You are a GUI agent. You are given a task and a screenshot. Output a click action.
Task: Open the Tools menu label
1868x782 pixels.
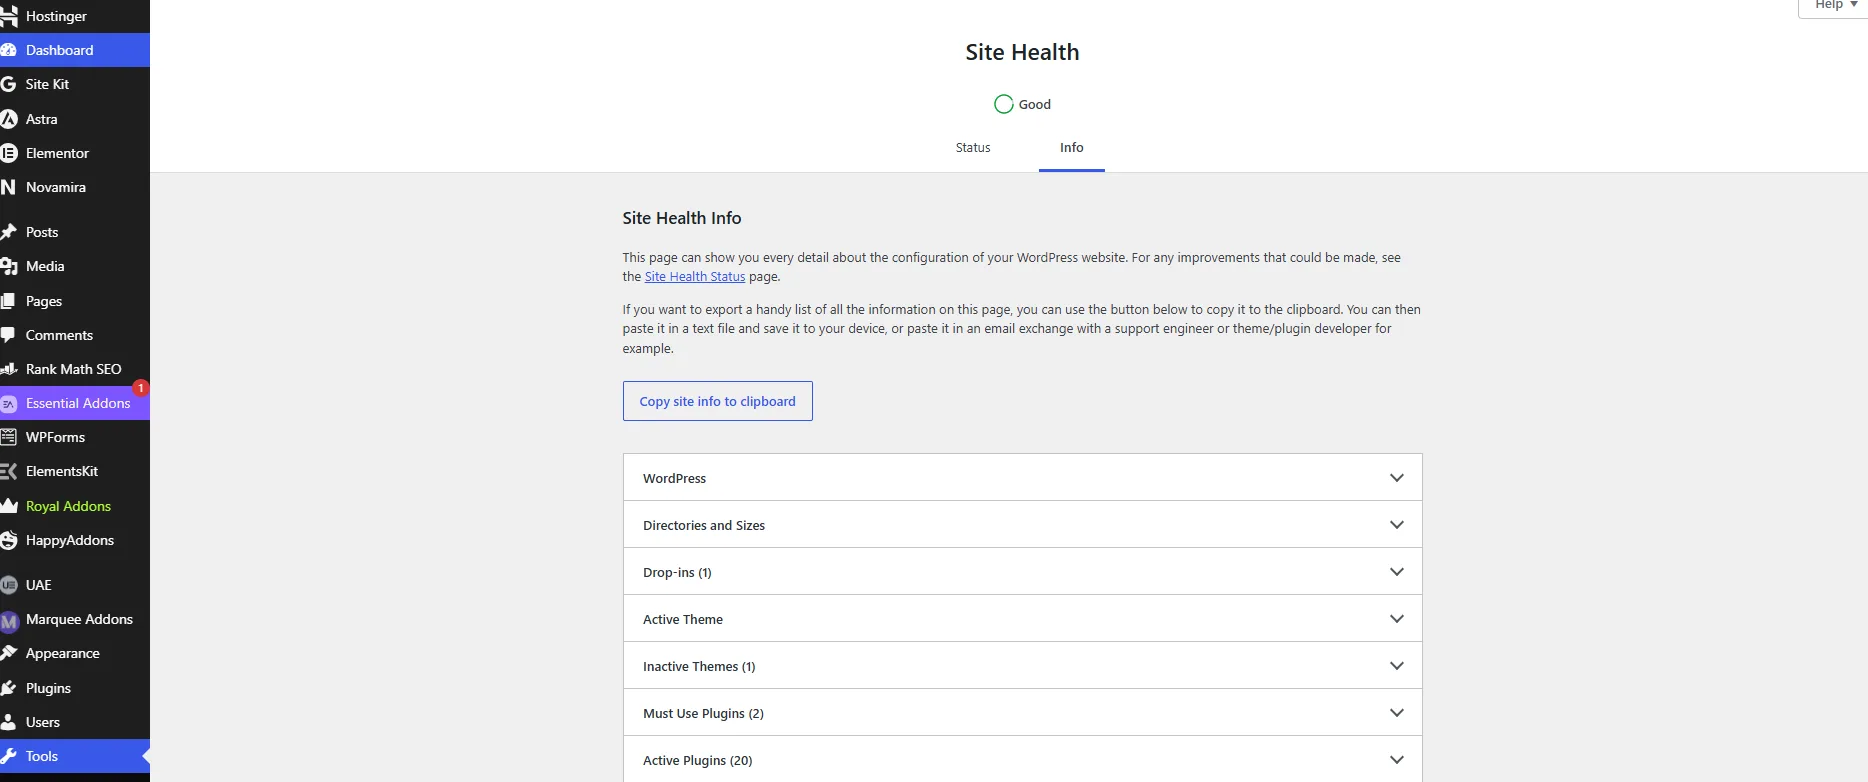(42, 756)
